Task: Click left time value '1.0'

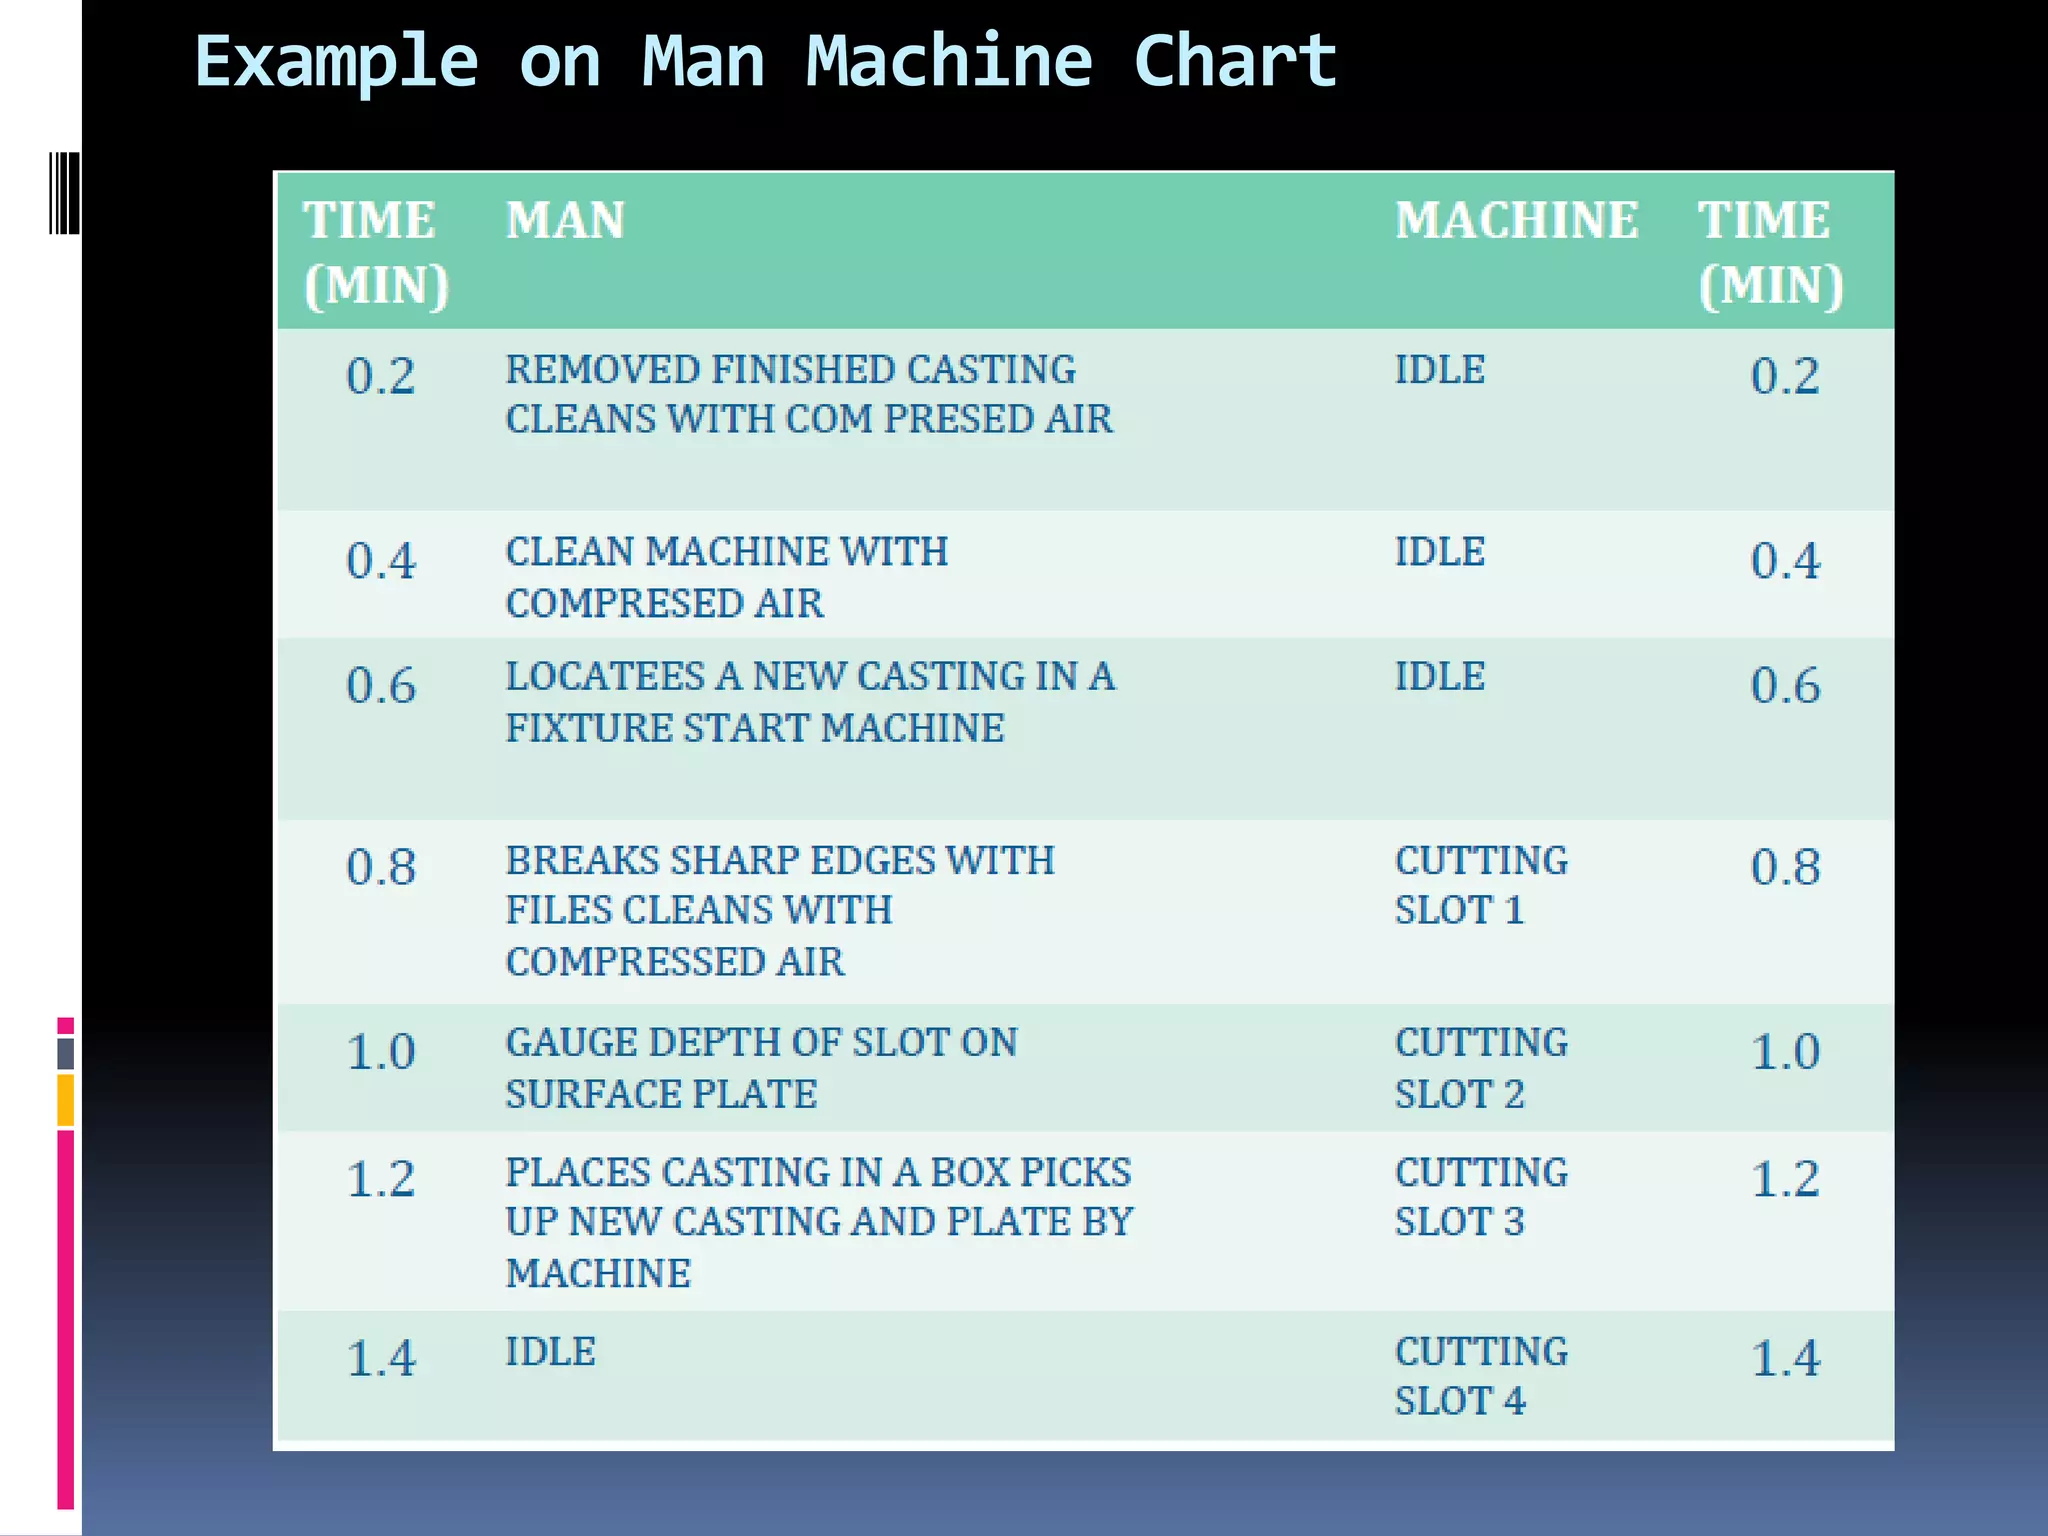Action: 381,1051
